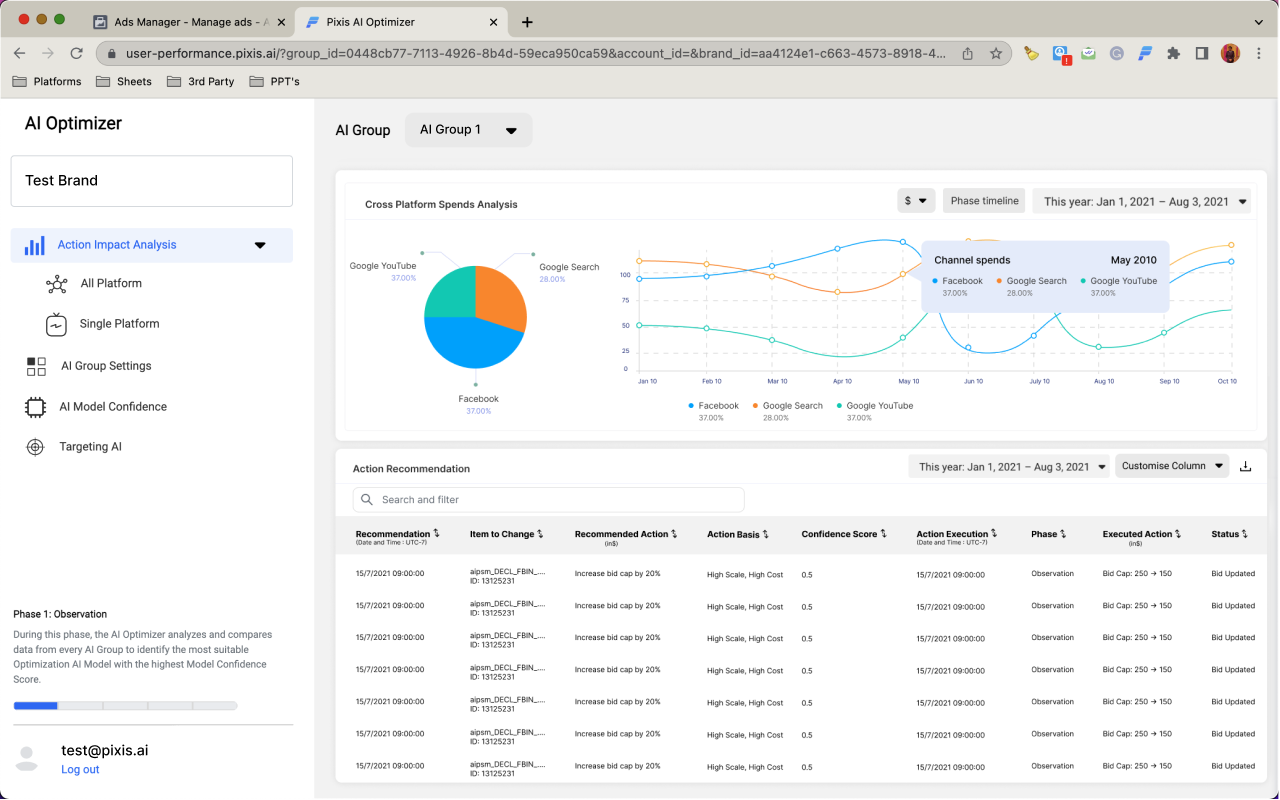Select the All Platform network icon

click(x=57, y=284)
